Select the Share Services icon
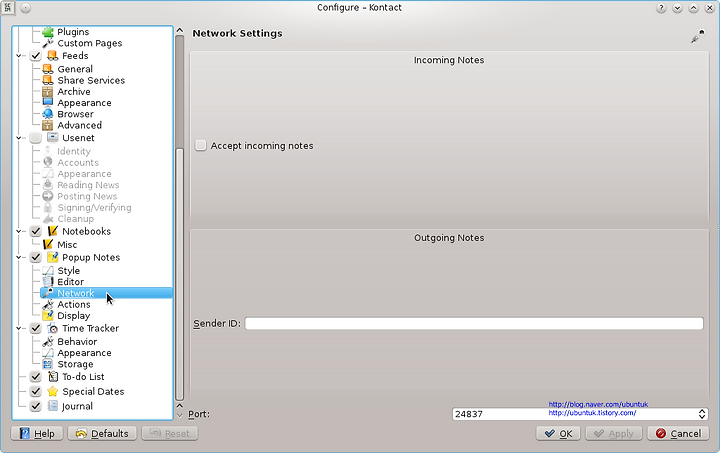 tap(48, 80)
